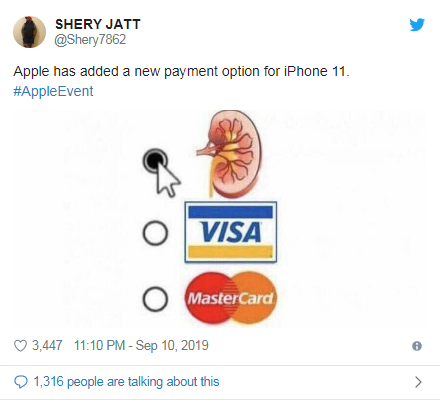Image resolution: width=440 pixels, height=404 pixels.
Task: Click the kidney illustration
Action: click(x=230, y=154)
